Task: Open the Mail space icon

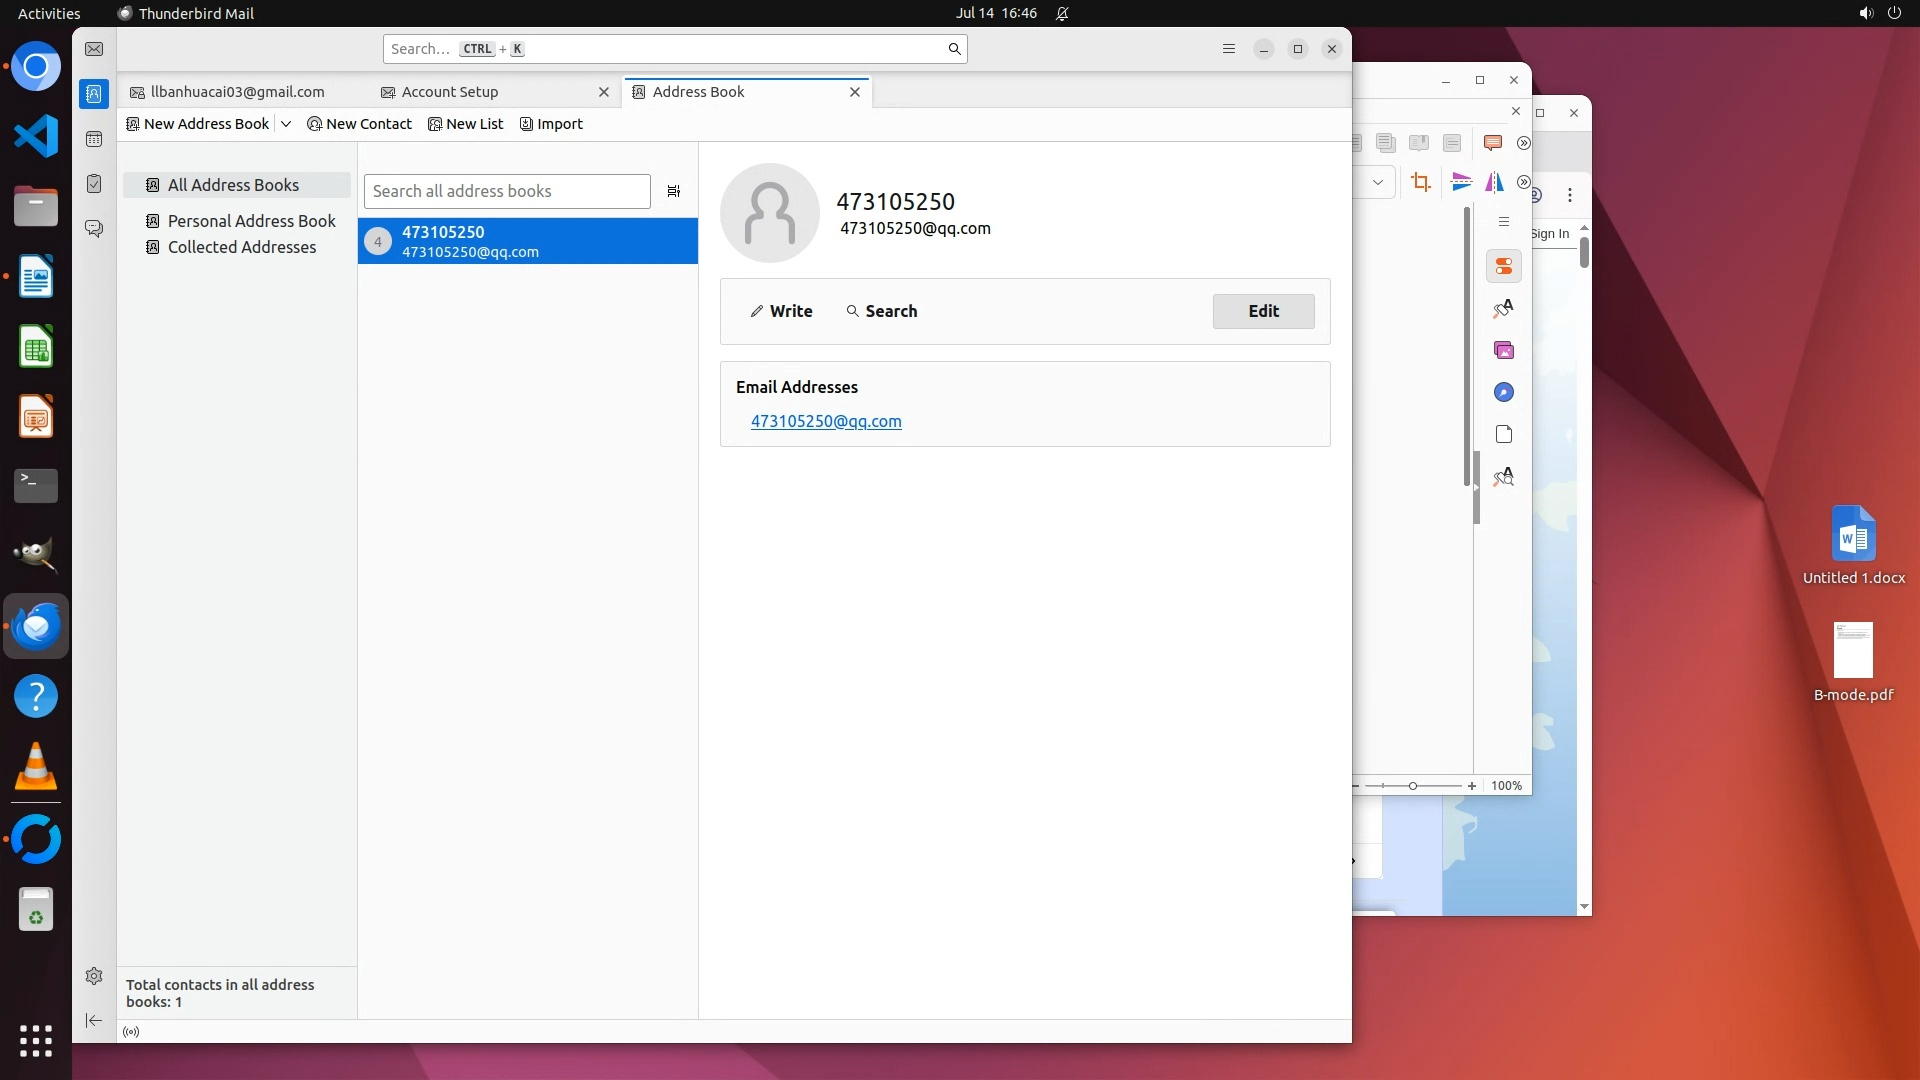Action: (x=94, y=49)
